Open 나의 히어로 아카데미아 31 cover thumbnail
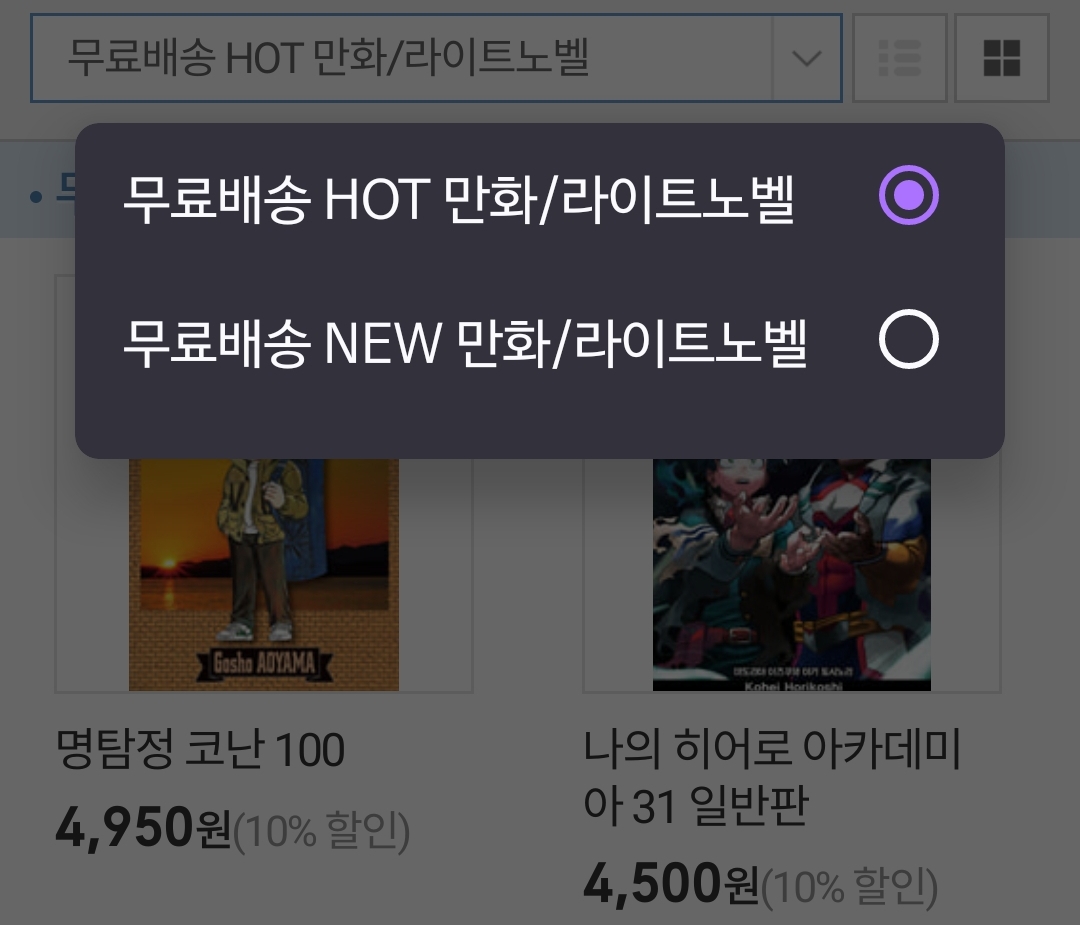The height and width of the screenshot is (925, 1080). [792, 574]
